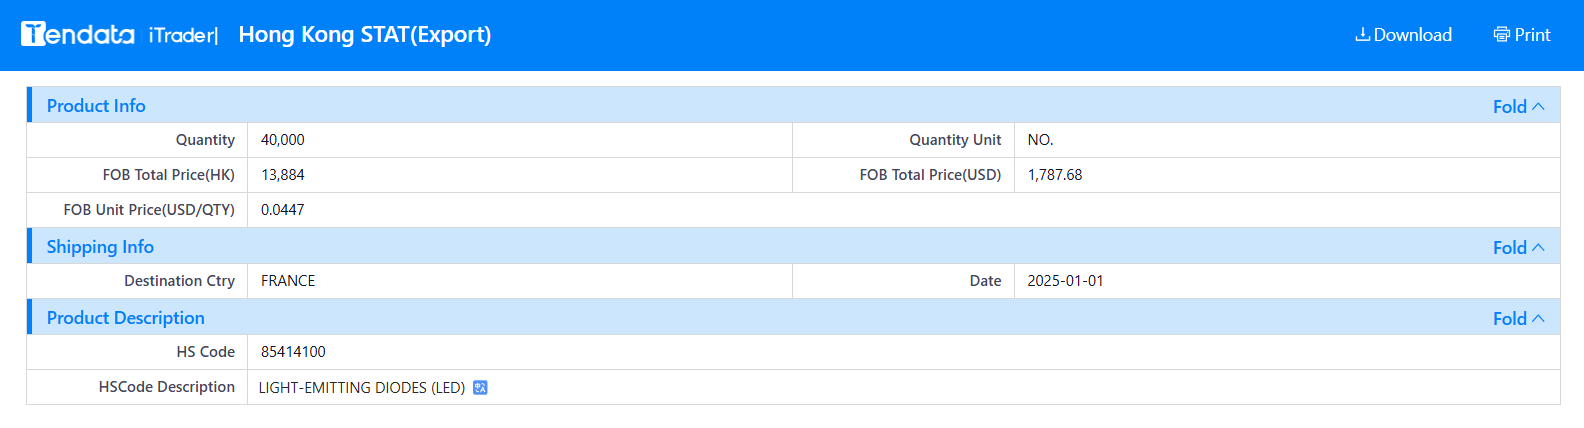
Task: Select FOB total USD value 1,787.68
Action: [1055, 175]
